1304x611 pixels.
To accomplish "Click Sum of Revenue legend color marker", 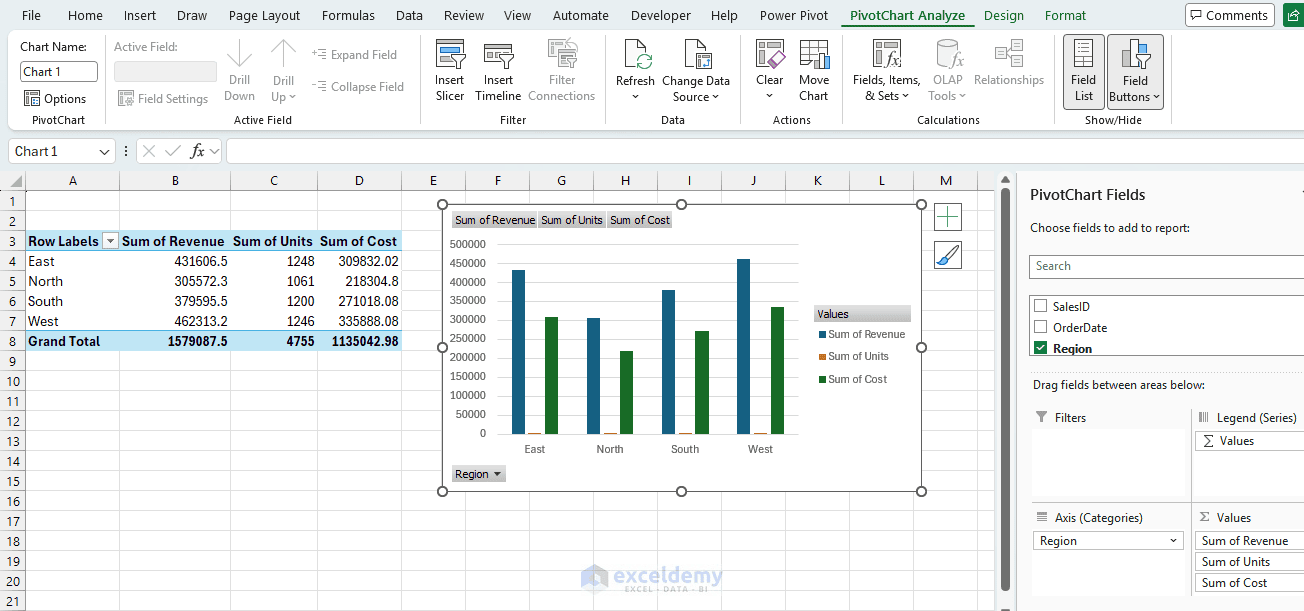I will click(822, 335).
